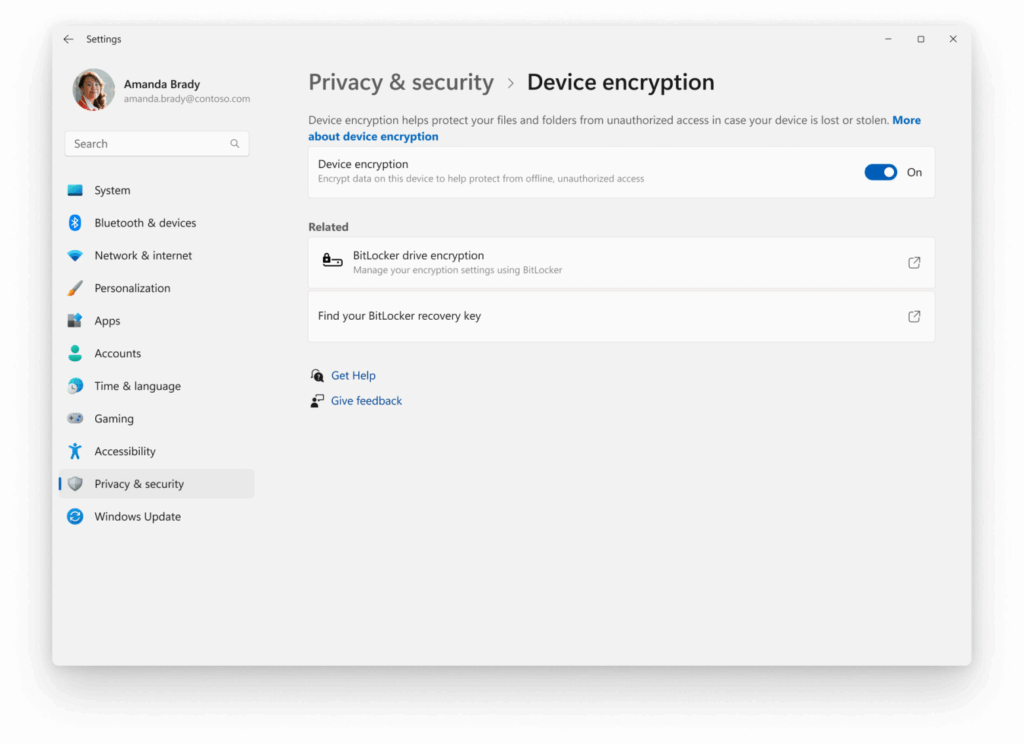Click the BitLocker drive lock icon
This screenshot has width=1024, height=744.
point(332,261)
